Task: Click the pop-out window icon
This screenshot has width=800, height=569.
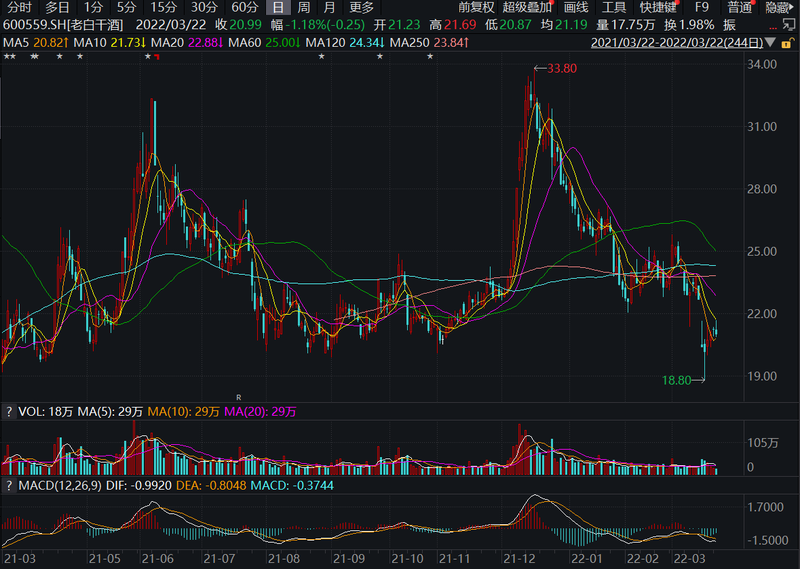Action: [x=789, y=24]
